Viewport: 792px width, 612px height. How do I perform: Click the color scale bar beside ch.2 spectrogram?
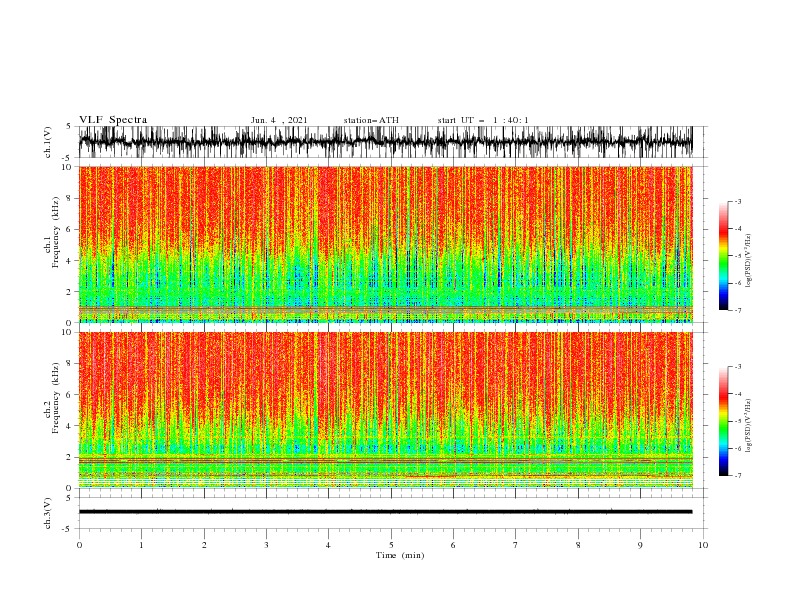[724, 421]
